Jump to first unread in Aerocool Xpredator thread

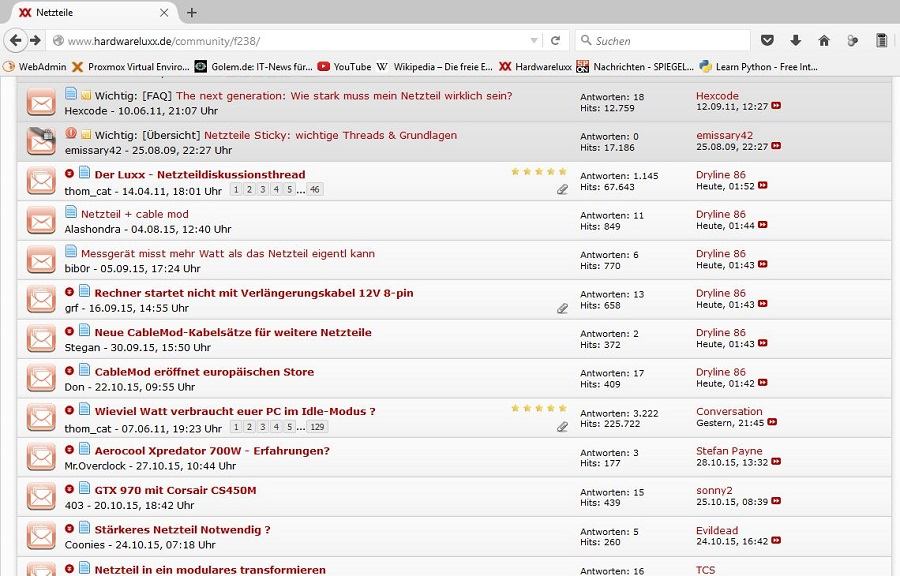69,450
